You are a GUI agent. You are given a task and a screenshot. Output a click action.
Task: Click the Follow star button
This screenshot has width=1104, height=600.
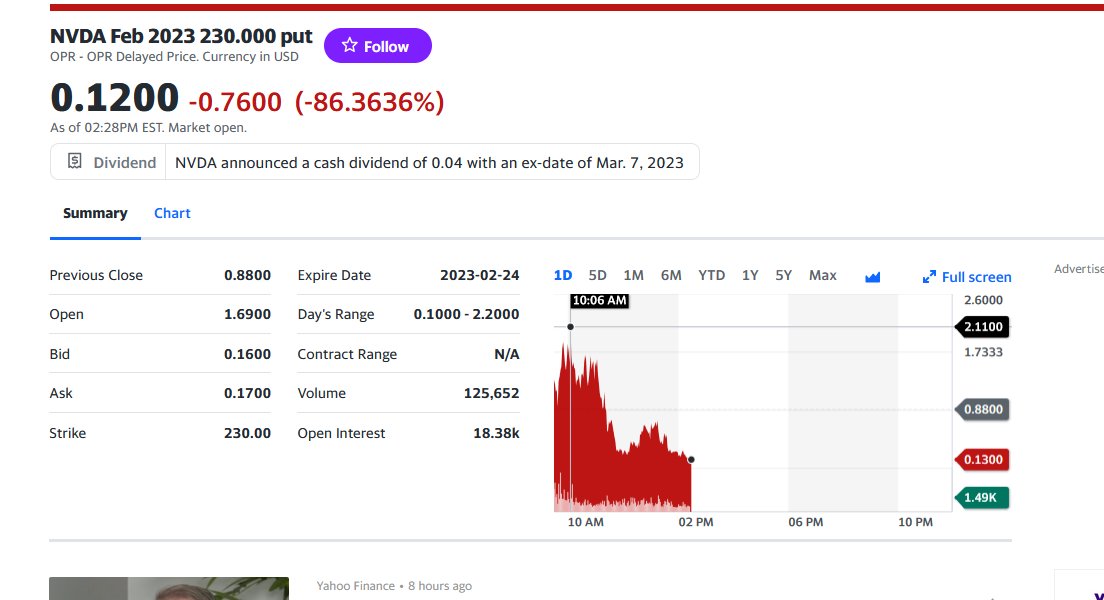(x=377, y=46)
